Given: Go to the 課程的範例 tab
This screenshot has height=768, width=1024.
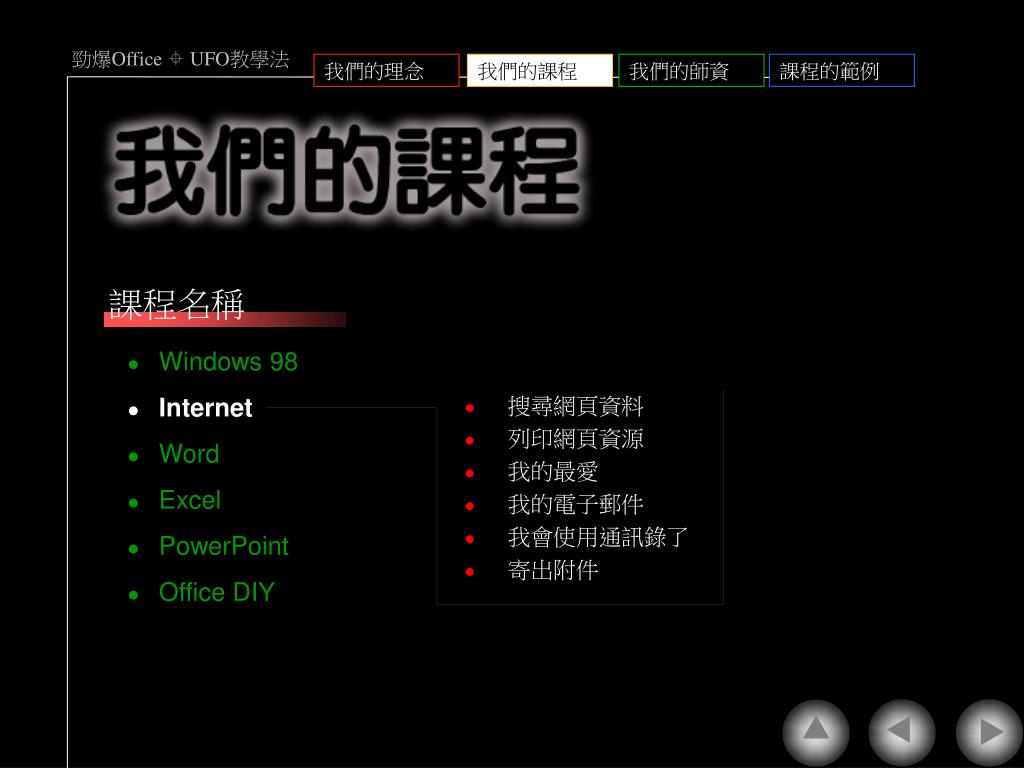Looking at the screenshot, I should [842, 71].
